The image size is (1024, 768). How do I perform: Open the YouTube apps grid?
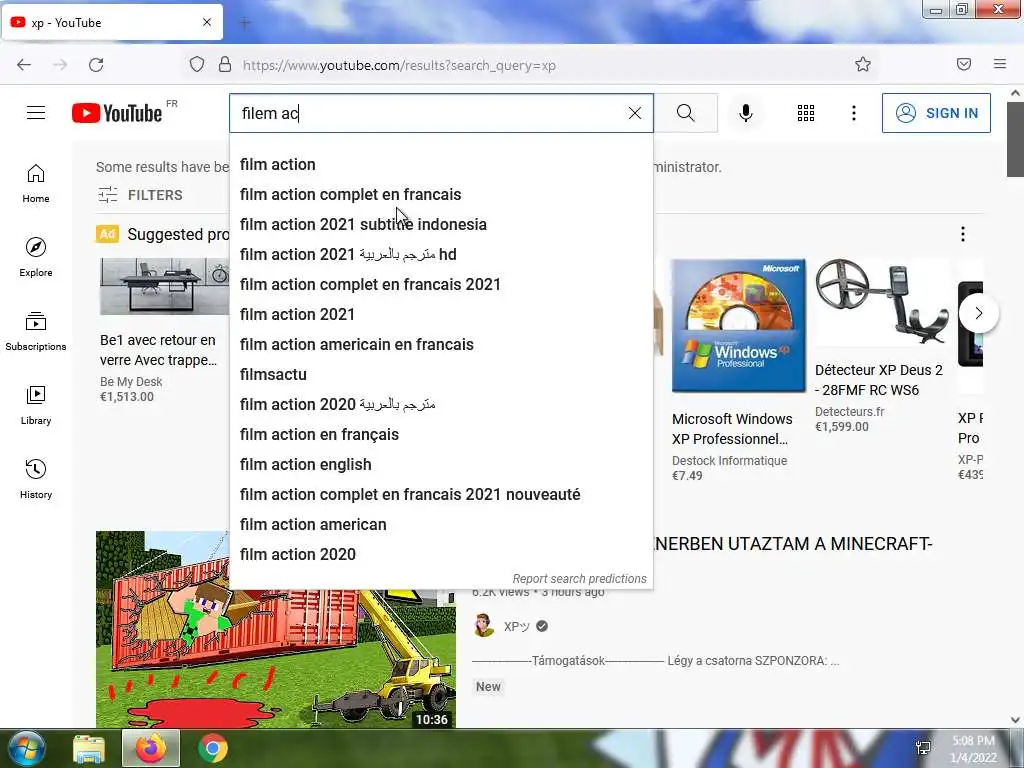pyautogui.click(x=806, y=113)
